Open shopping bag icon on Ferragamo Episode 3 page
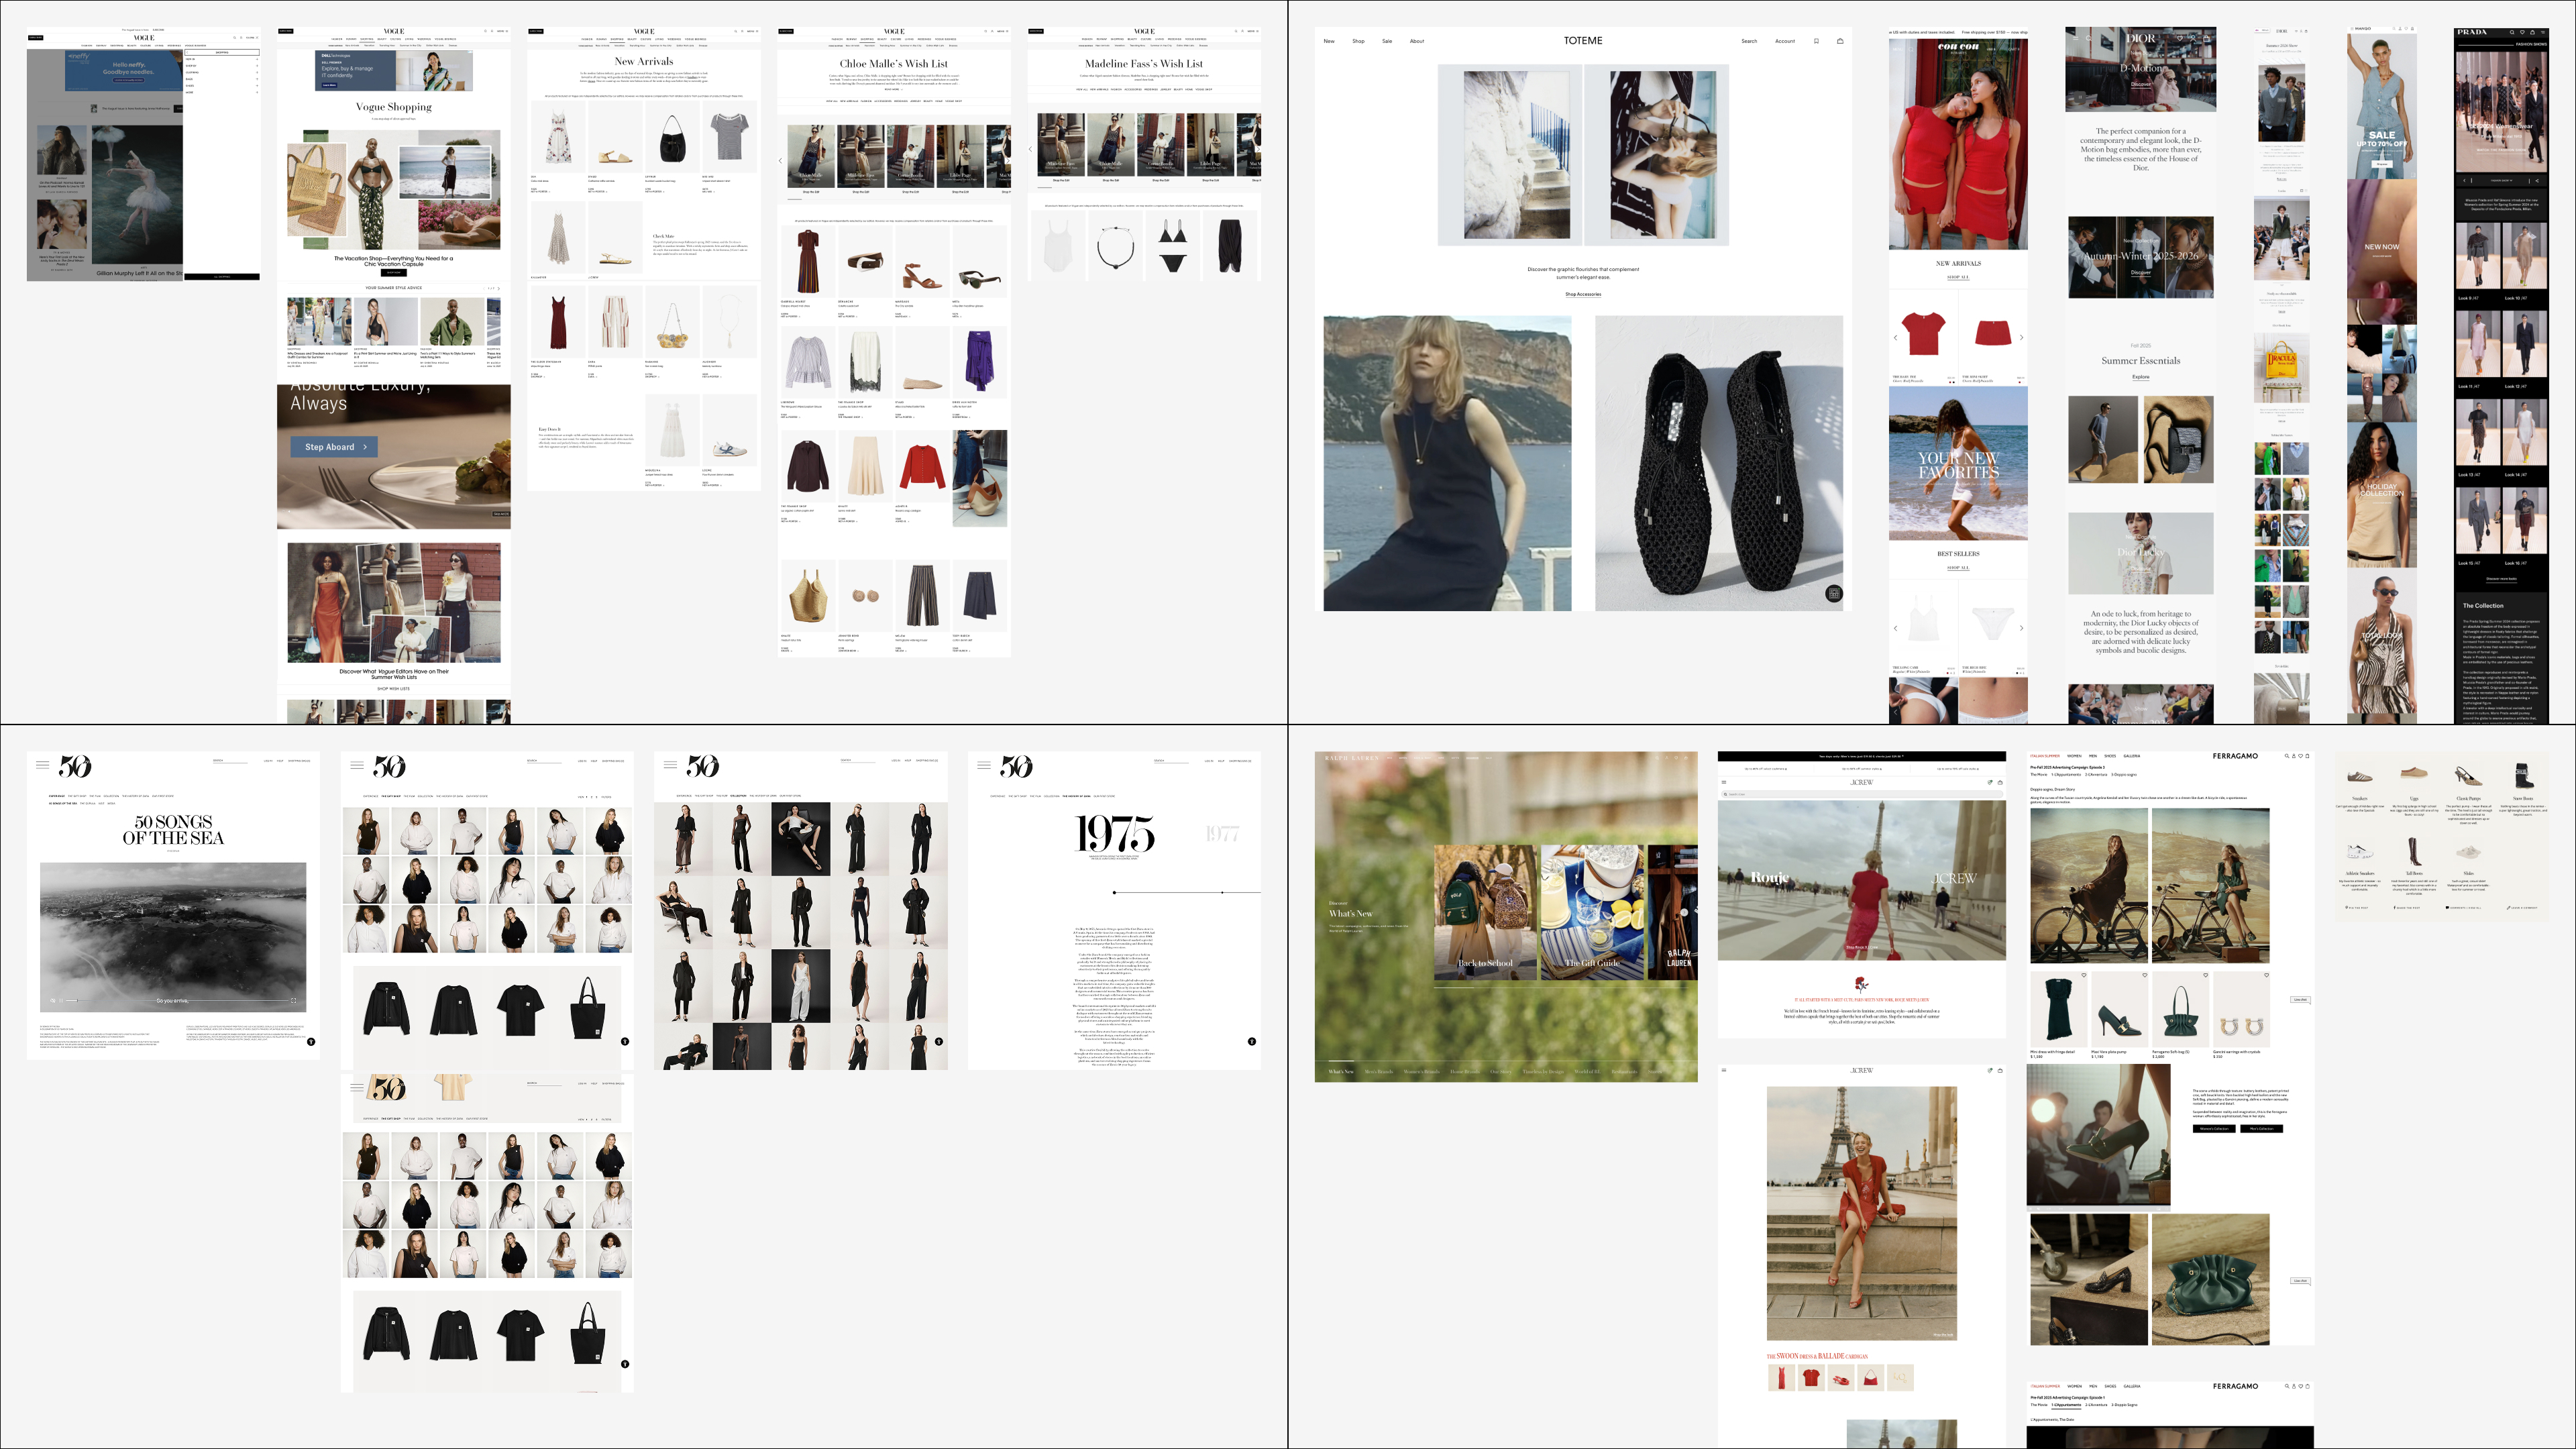2576x1449 pixels. pyautogui.click(x=2307, y=756)
